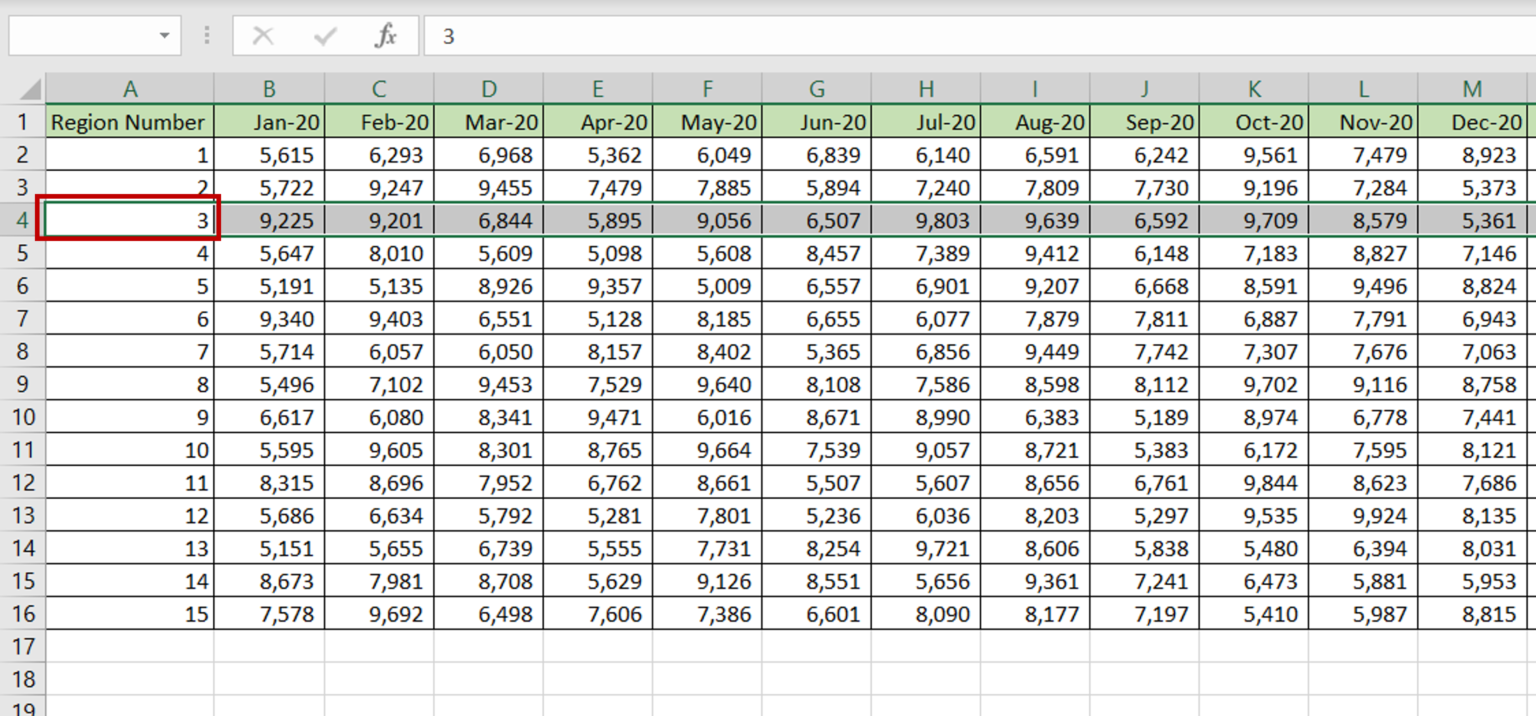This screenshot has height=716, width=1536.
Task: Select the Region Number header cell
Action: pyautogui.click(x=130, y=122)
